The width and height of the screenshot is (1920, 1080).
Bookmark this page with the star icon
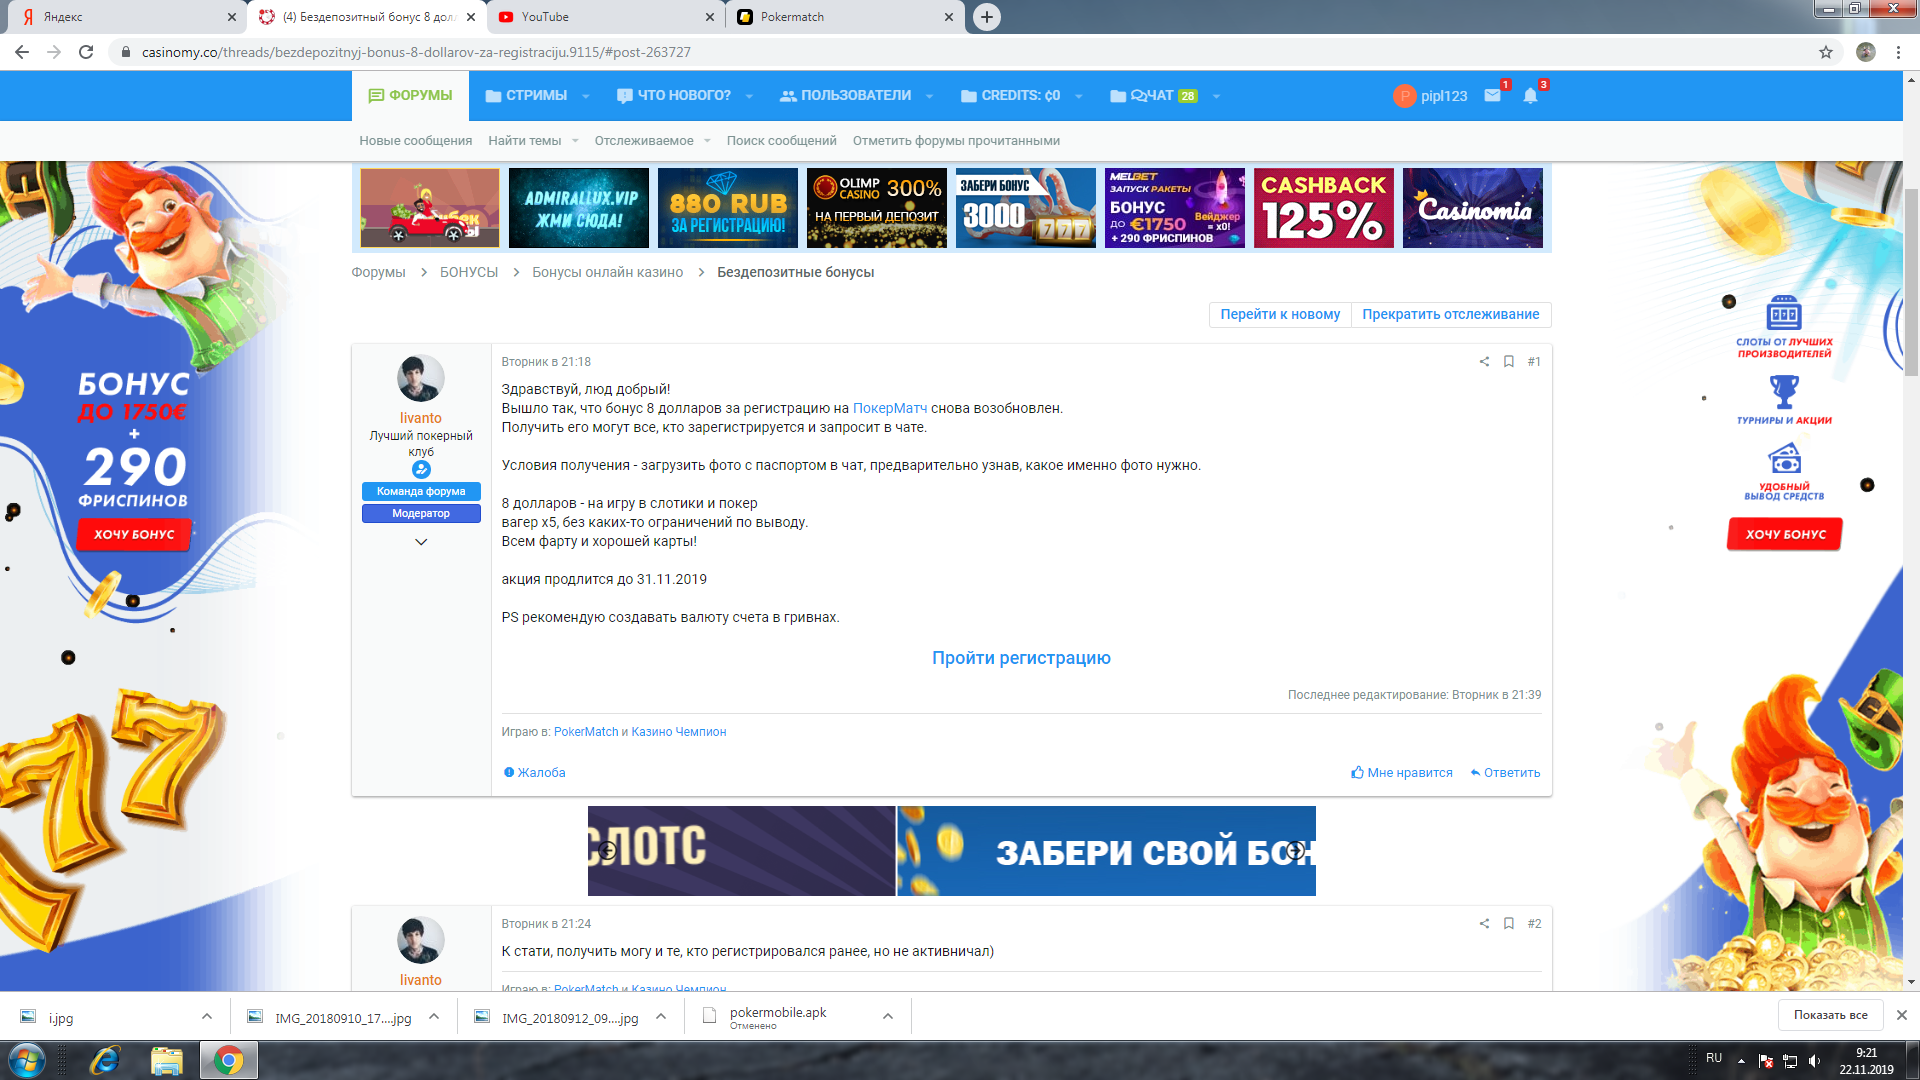click(1826, 52)
